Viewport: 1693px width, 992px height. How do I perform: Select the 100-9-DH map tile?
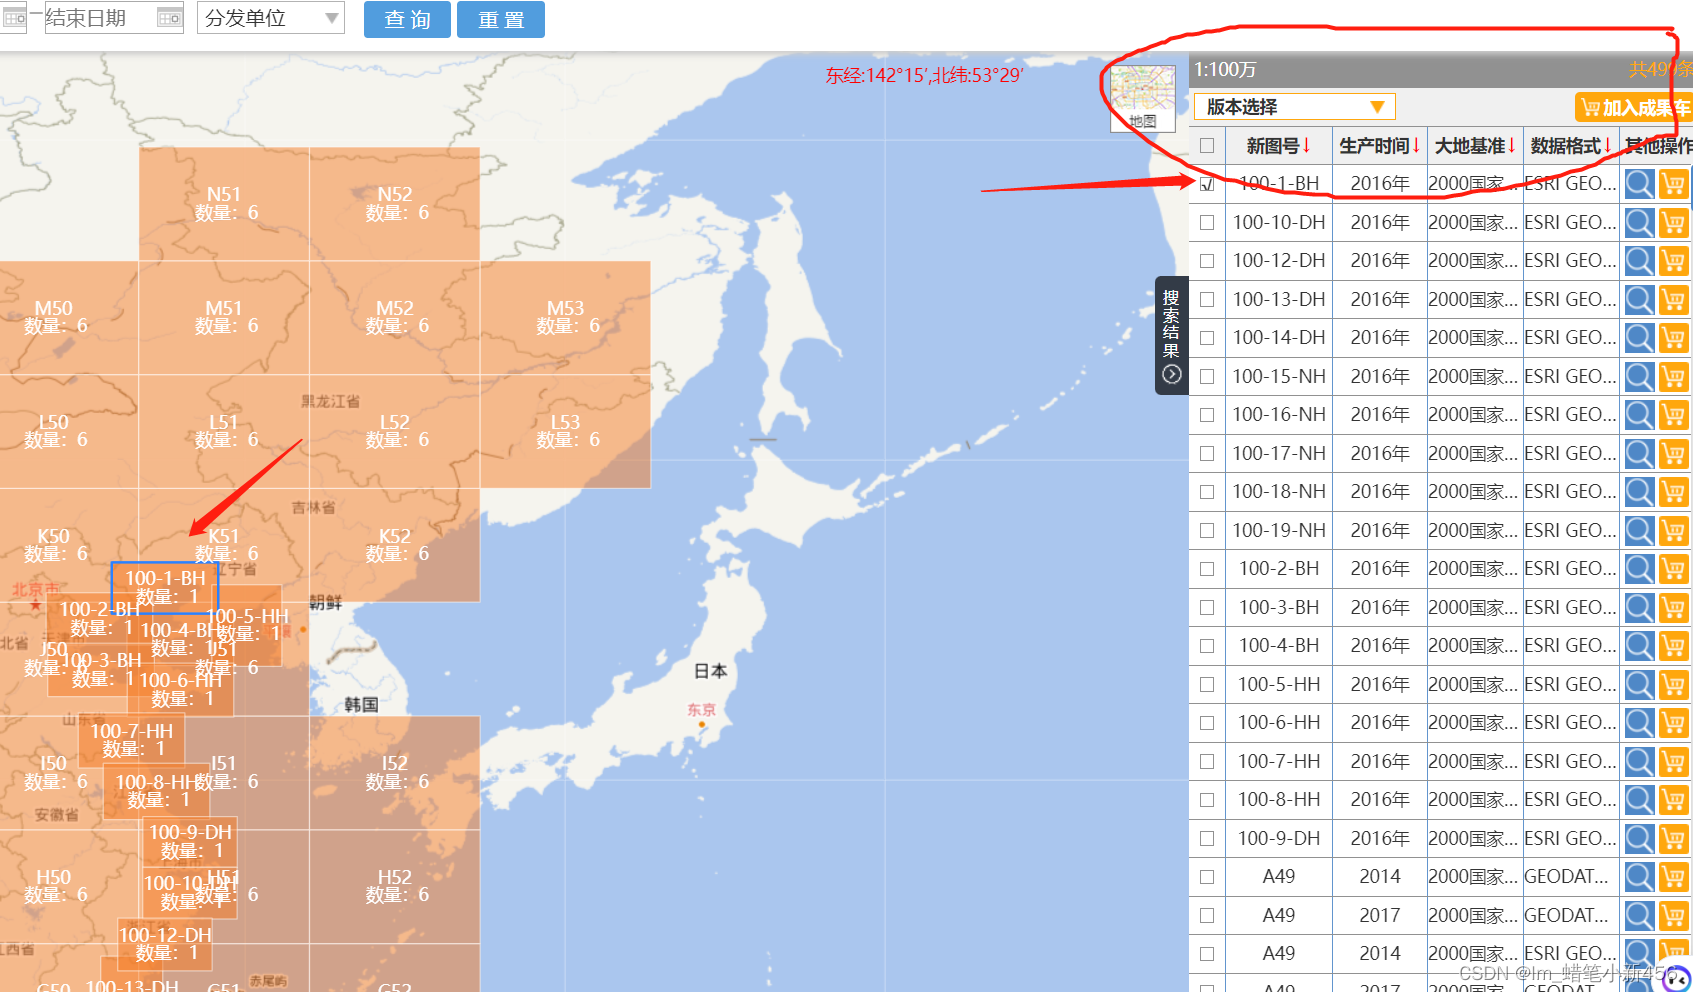(x=190, y=841)
